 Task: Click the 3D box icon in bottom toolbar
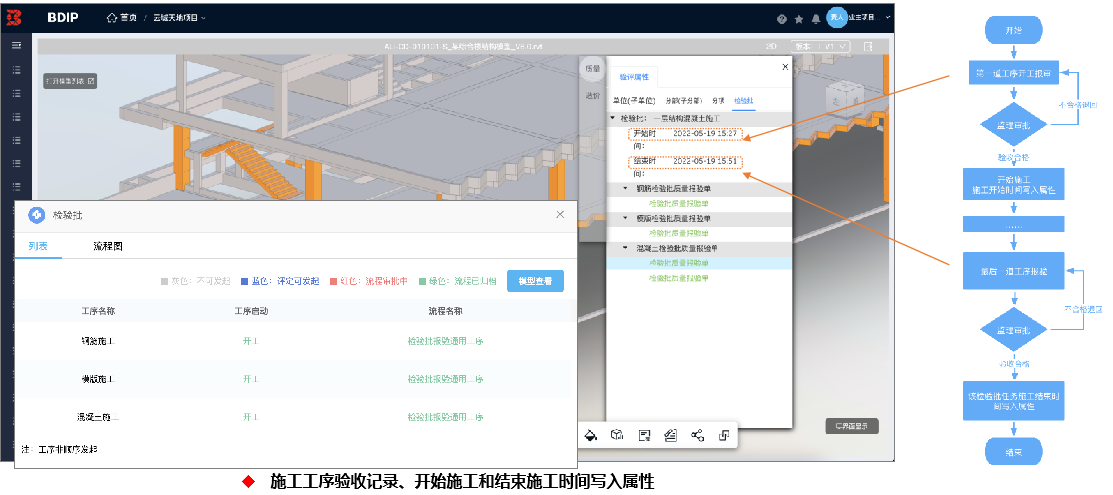618,435
